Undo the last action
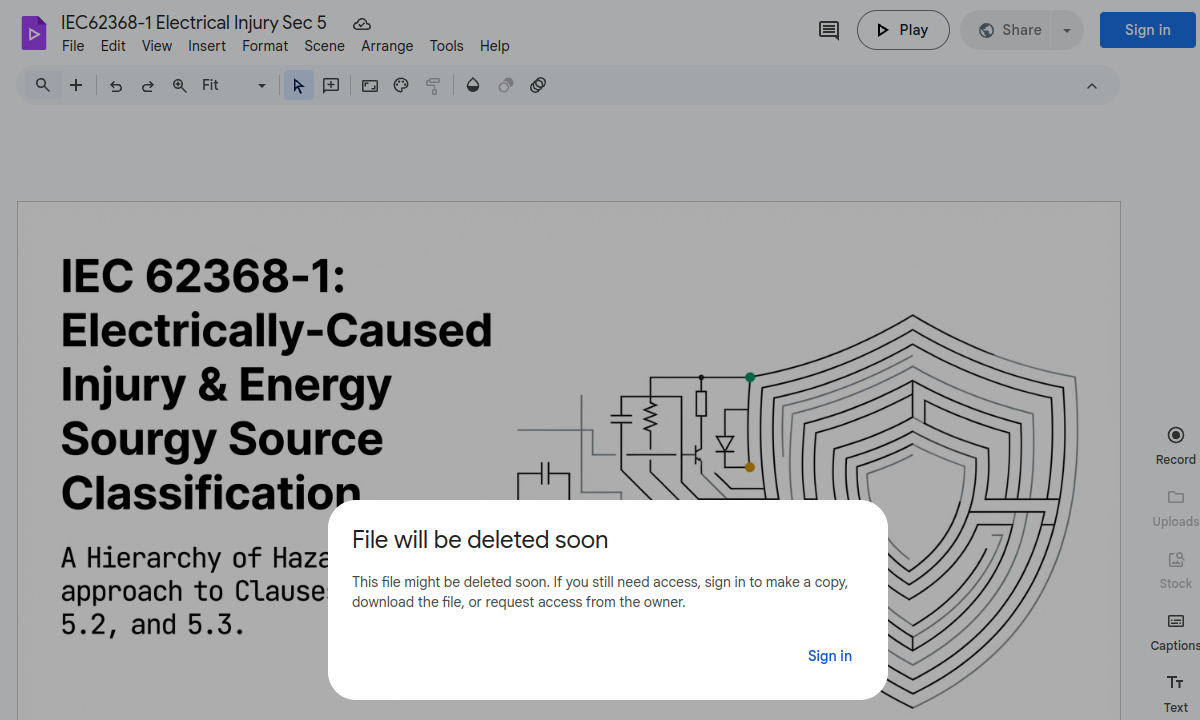Screen dimensions: 1200x720 [116, 86]
